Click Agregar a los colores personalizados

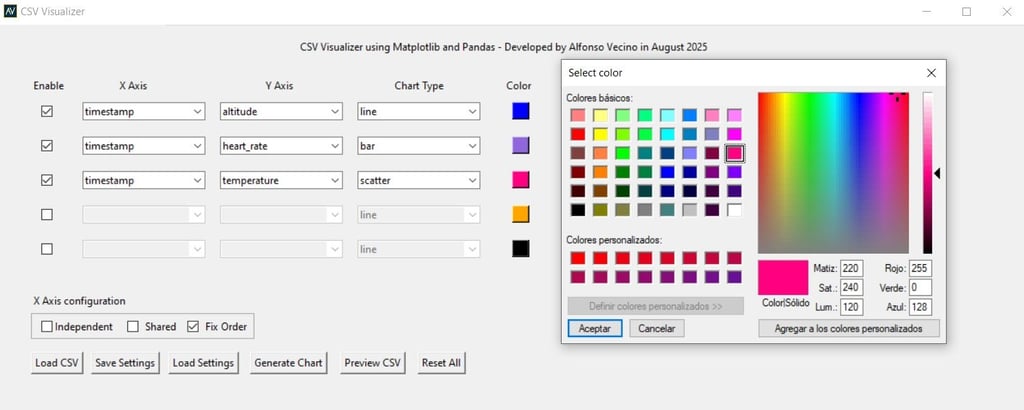click(848, 328)
